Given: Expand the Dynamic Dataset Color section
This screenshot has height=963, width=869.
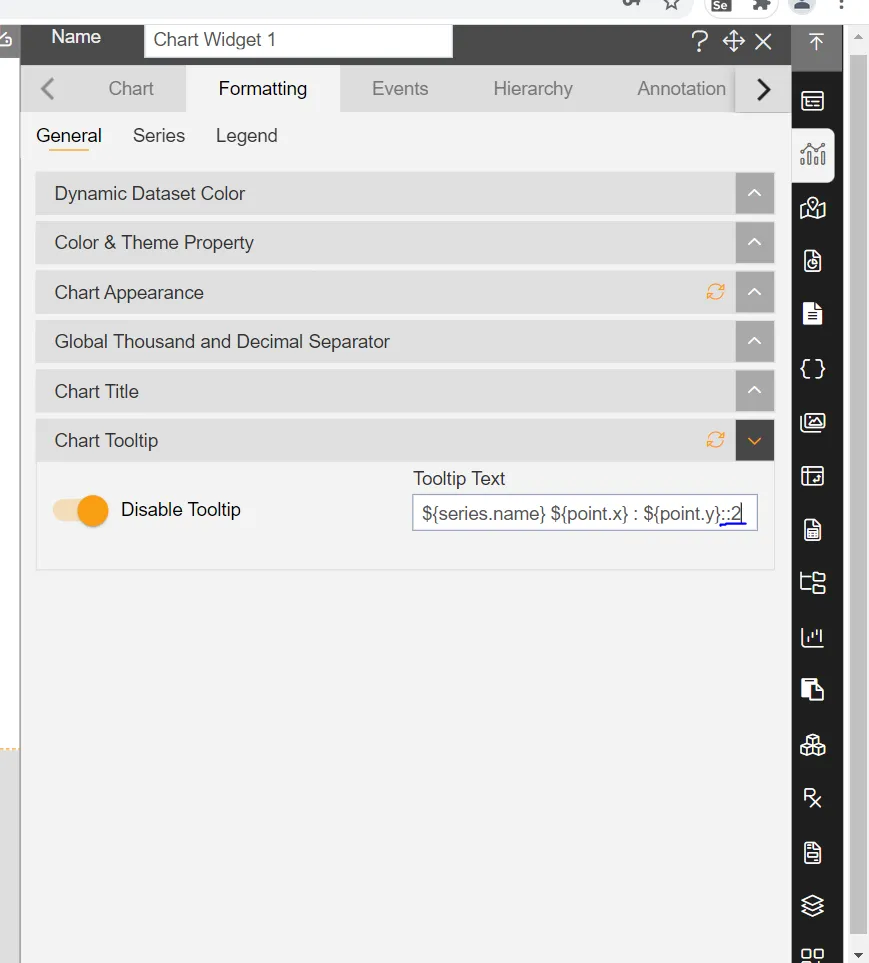Looking at the screenshot, I should 754,193.
